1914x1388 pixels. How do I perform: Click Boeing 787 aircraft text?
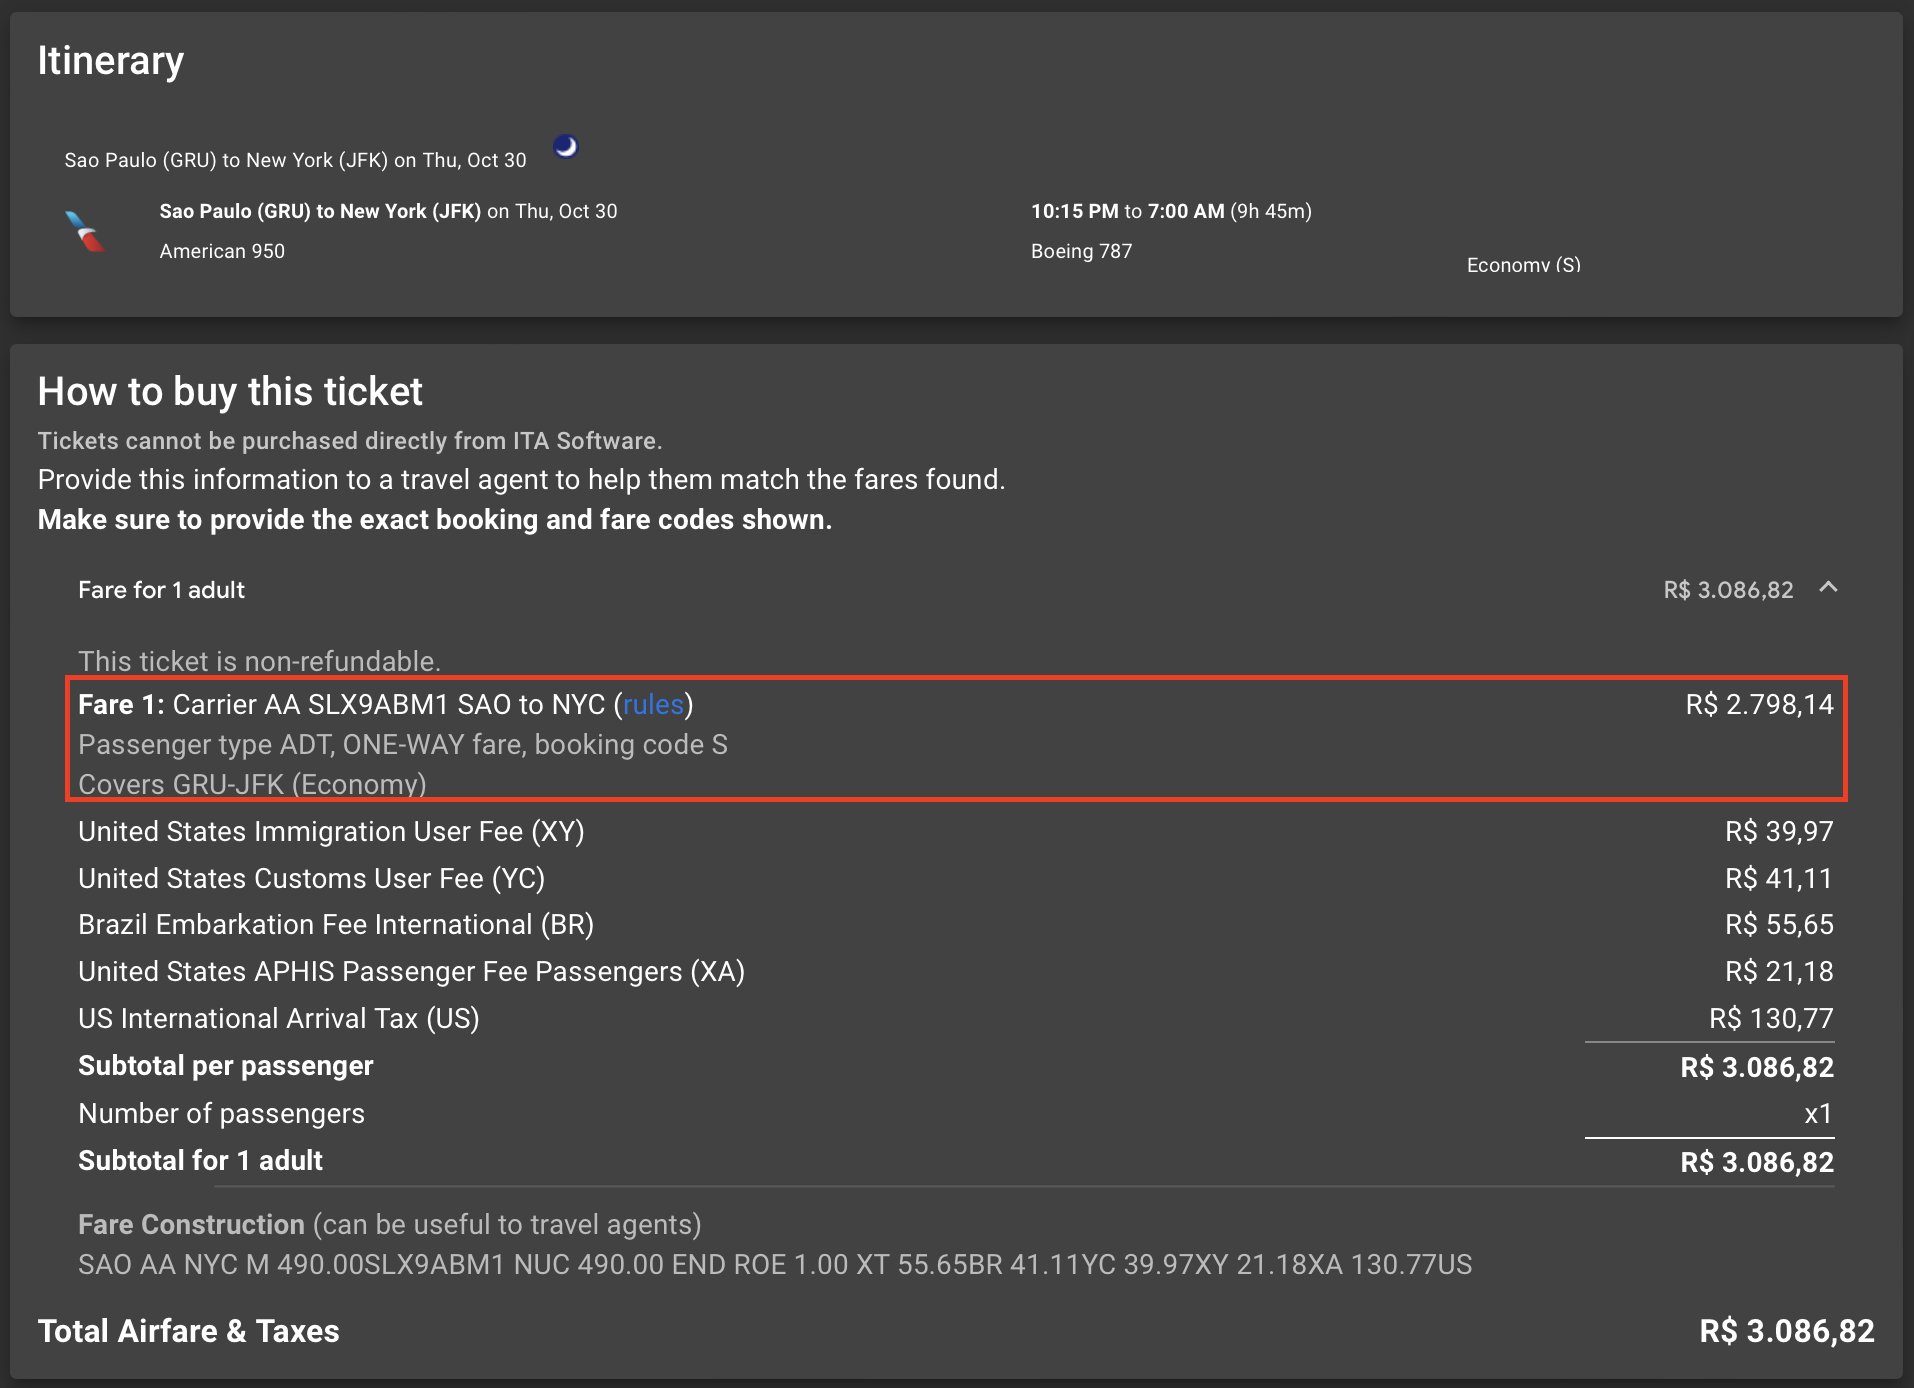point(1081,251)
